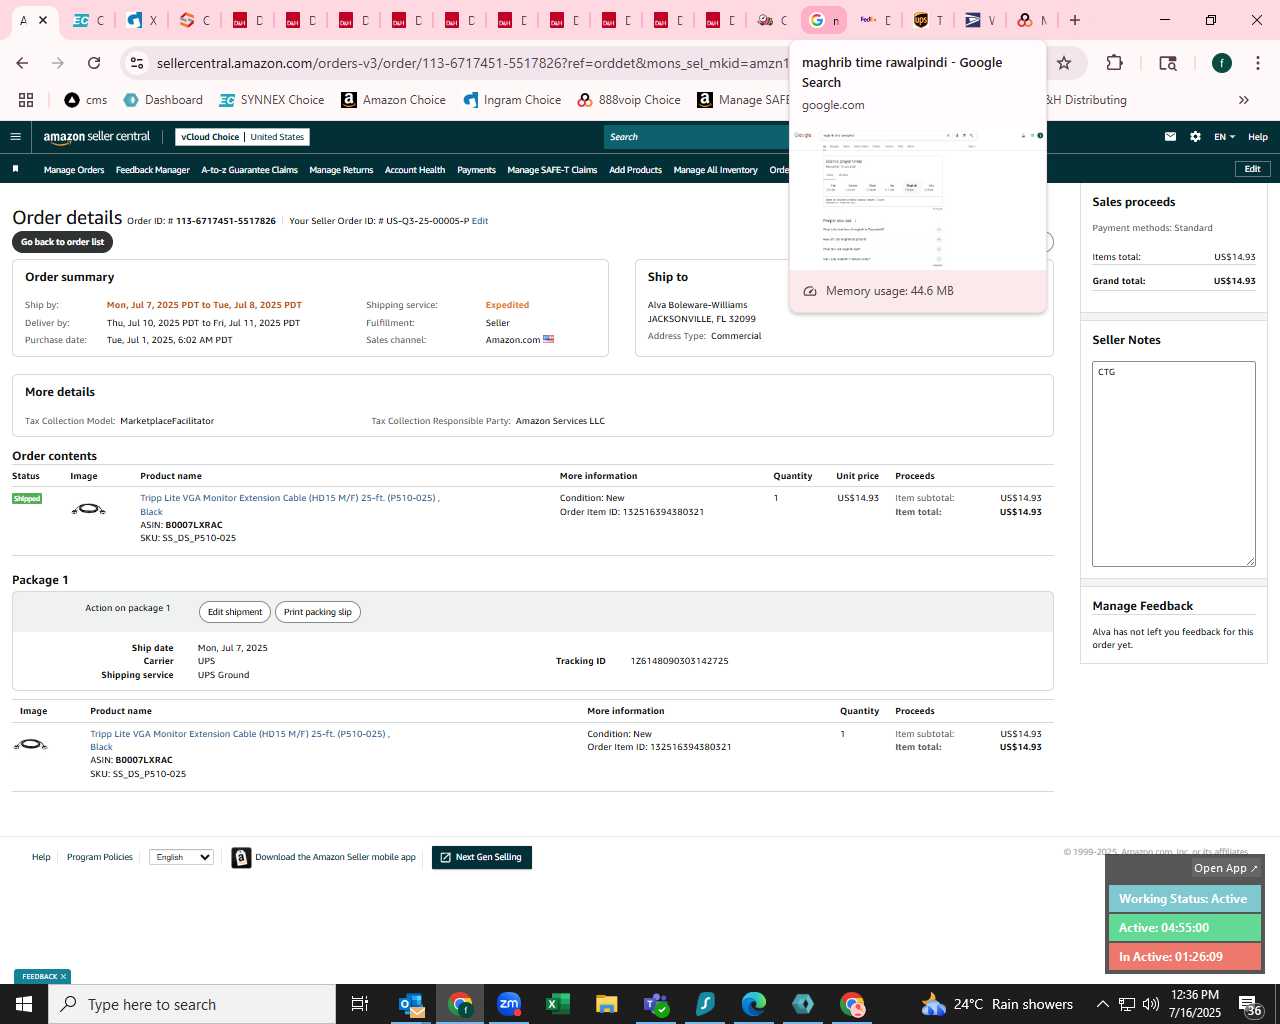Click the Next Gen Selling button
The image size is (1280, 1024).
(x=482, y=857)
